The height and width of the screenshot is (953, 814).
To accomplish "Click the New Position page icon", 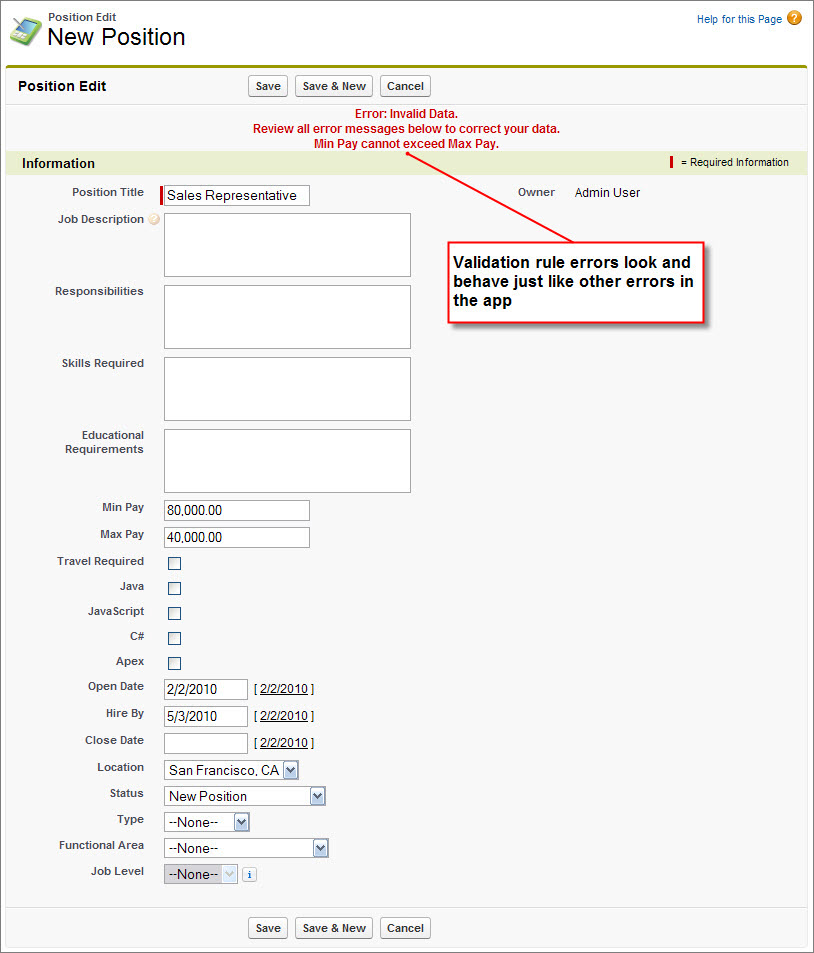I will click(25, 32).
